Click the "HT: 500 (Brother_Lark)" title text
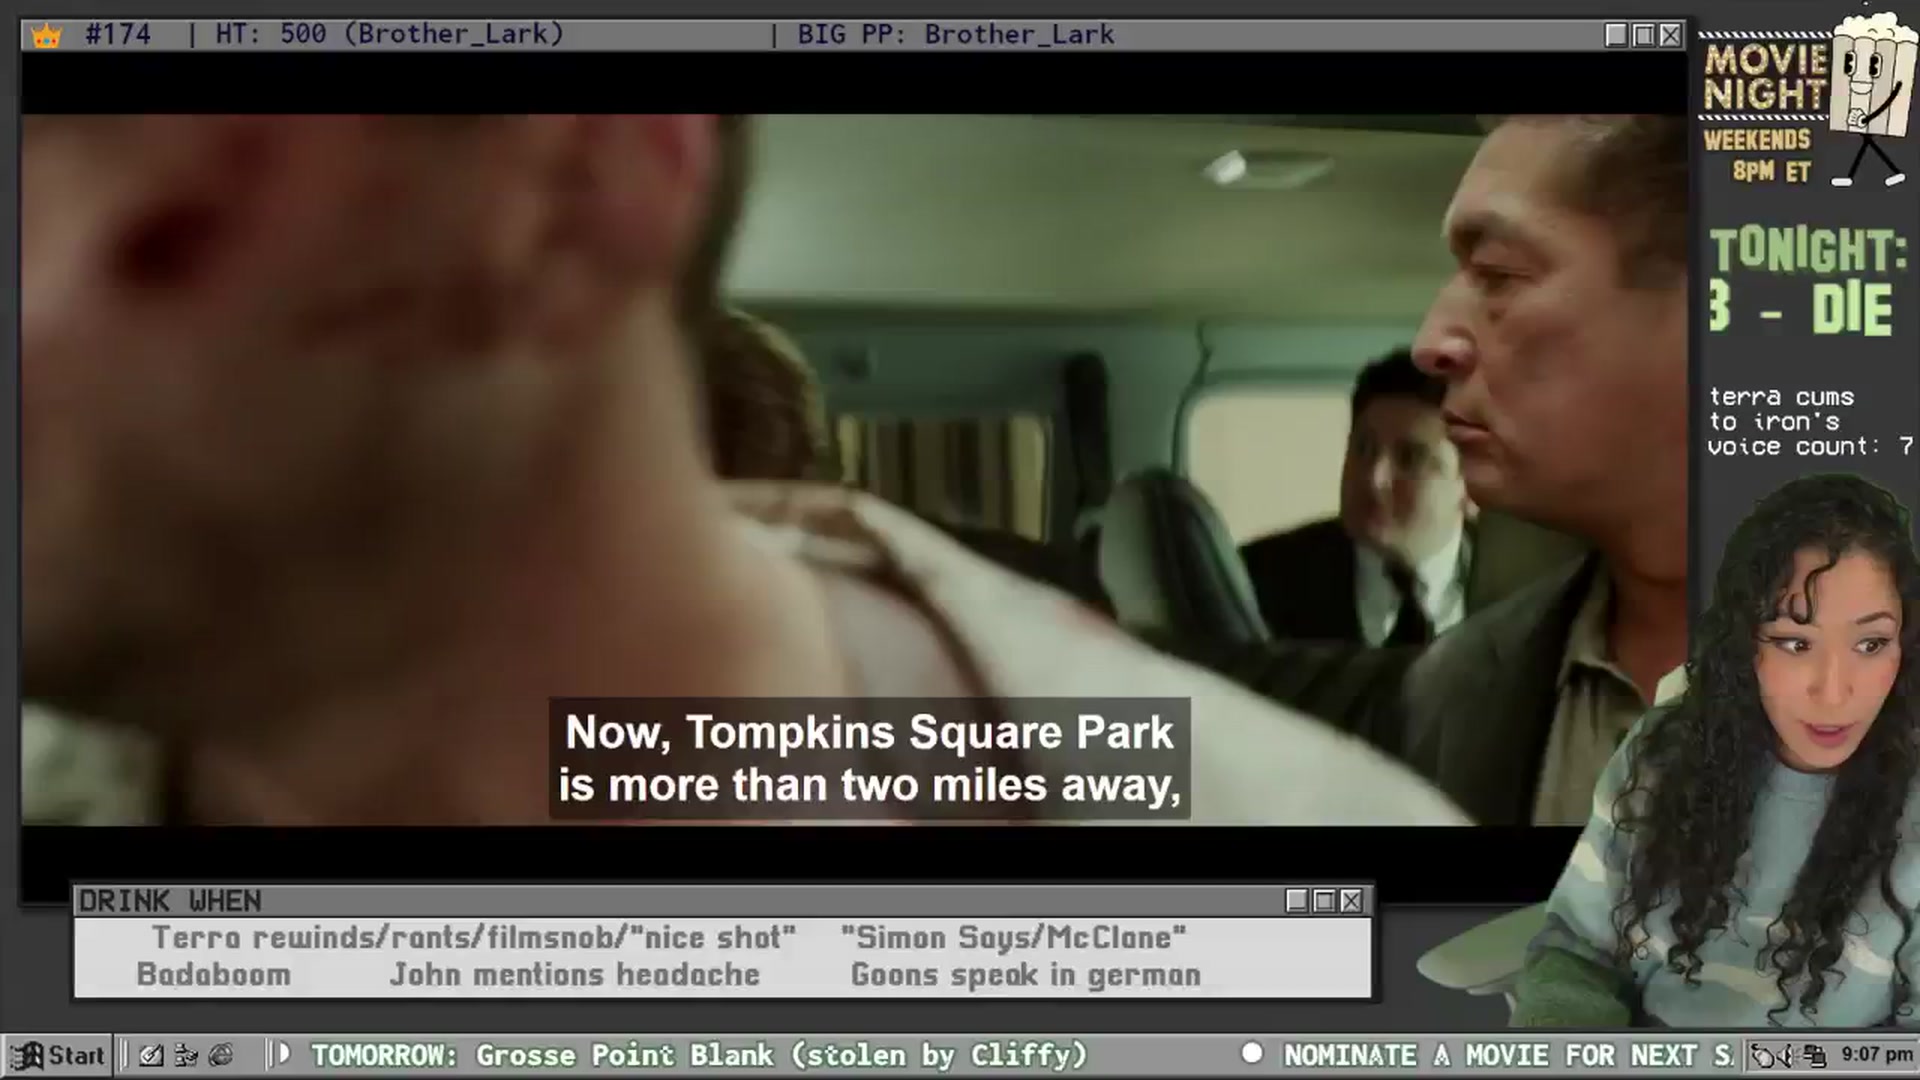The width and height of the screenshot is (1920, 1080). pyautogui.click(x=390, y=34)
